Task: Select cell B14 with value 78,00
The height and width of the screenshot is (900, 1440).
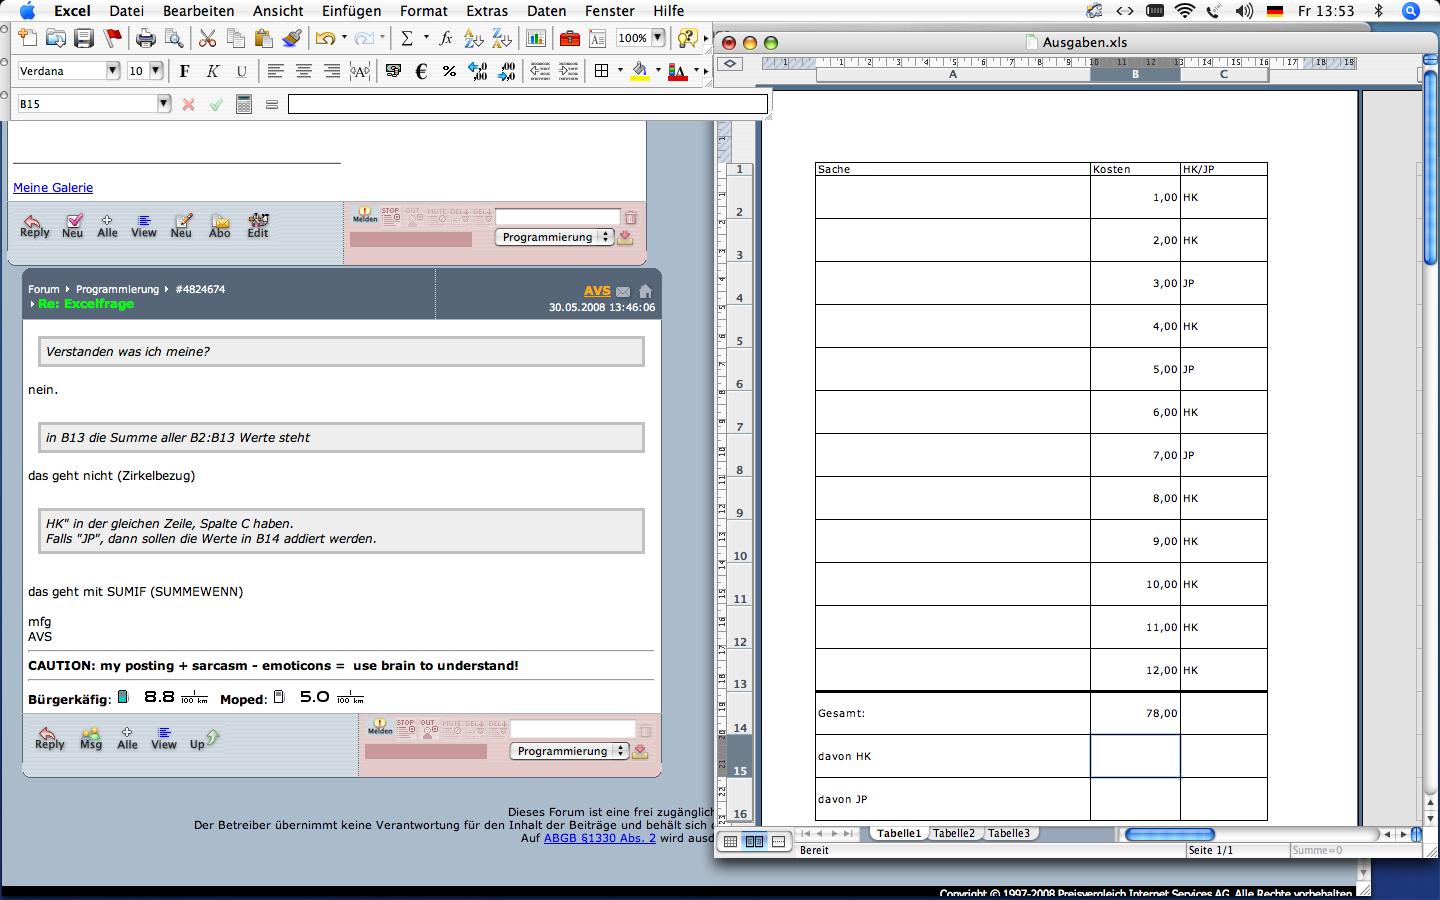Action: click(1135, 713)
